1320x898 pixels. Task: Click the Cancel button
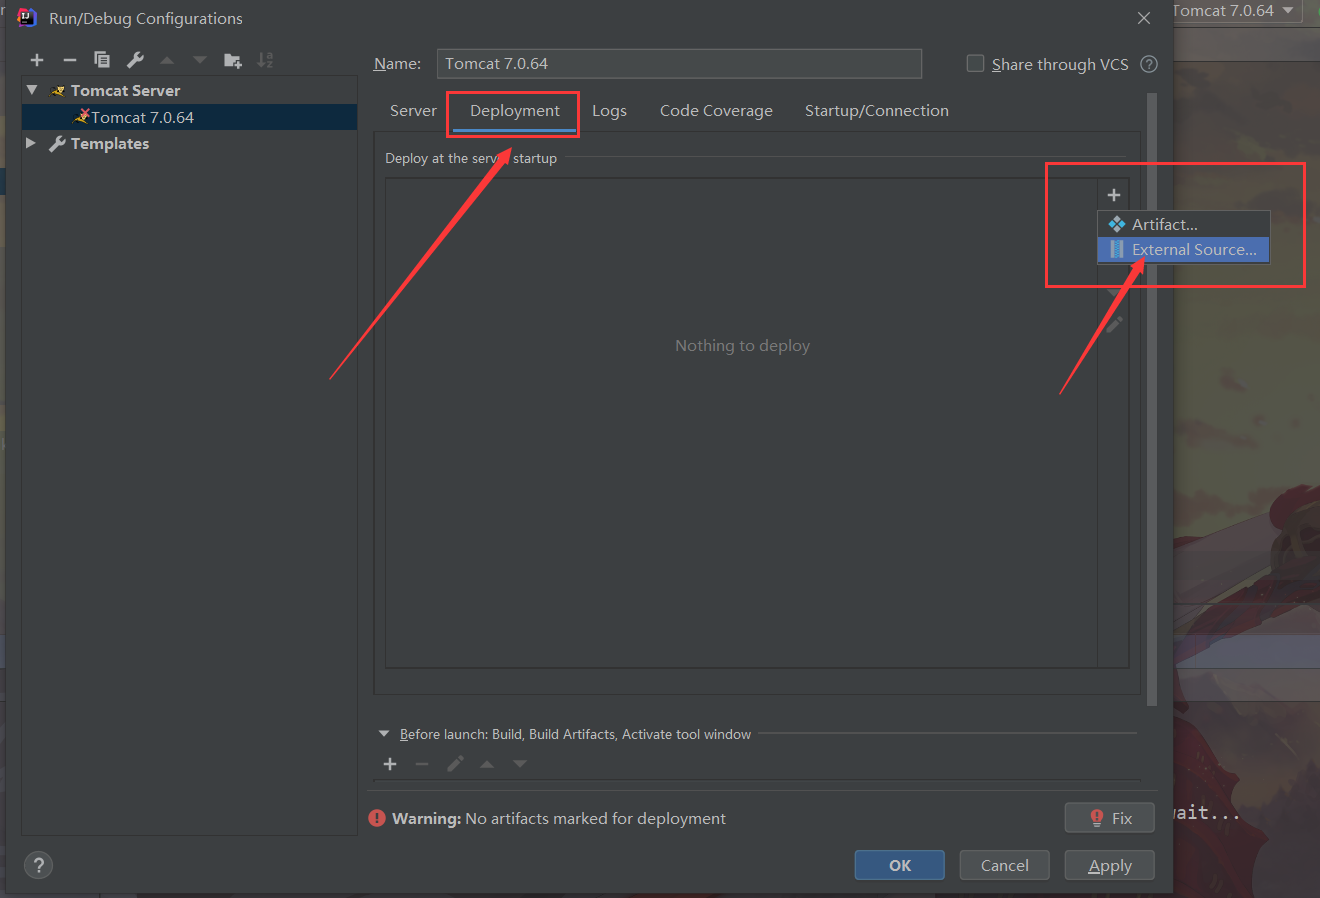1005,866
